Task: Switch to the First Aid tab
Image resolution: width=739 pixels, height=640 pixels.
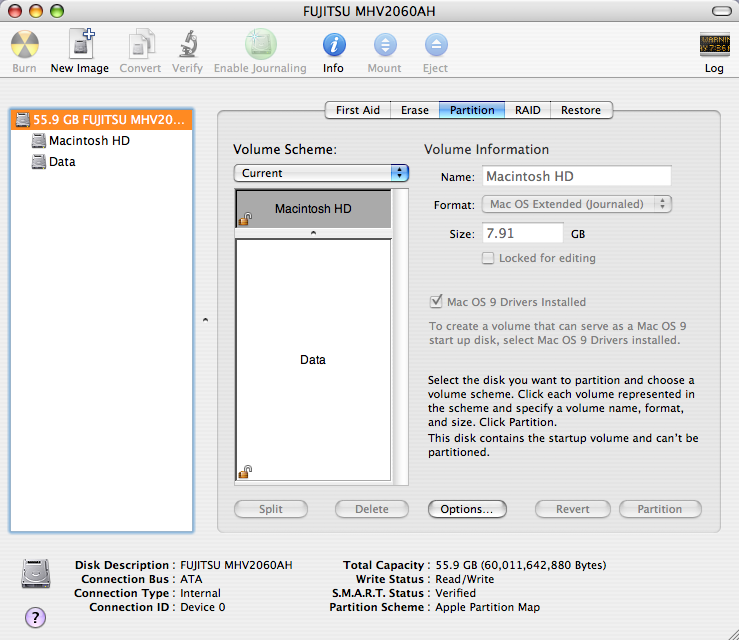Action: click(x=358, y=110)
